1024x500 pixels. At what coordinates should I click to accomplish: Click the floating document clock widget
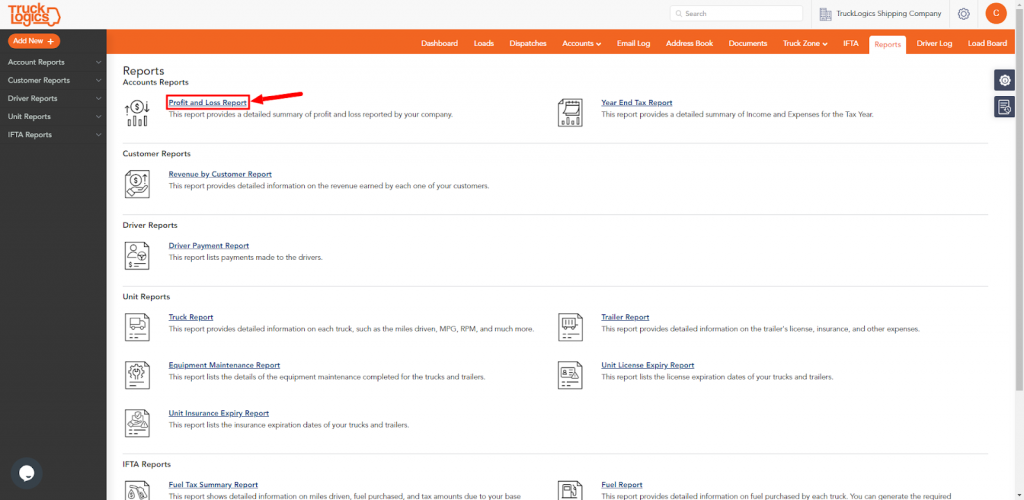1004,106
